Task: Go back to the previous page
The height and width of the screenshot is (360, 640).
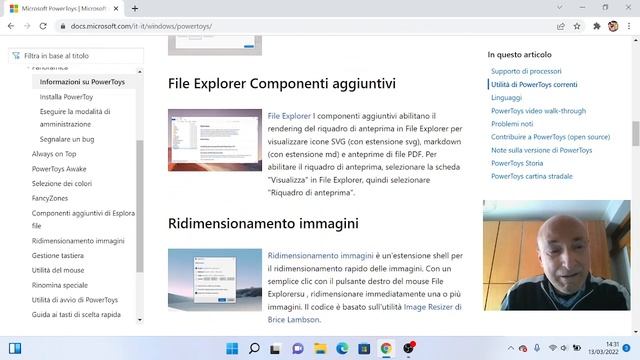Action: coord(11,26)
